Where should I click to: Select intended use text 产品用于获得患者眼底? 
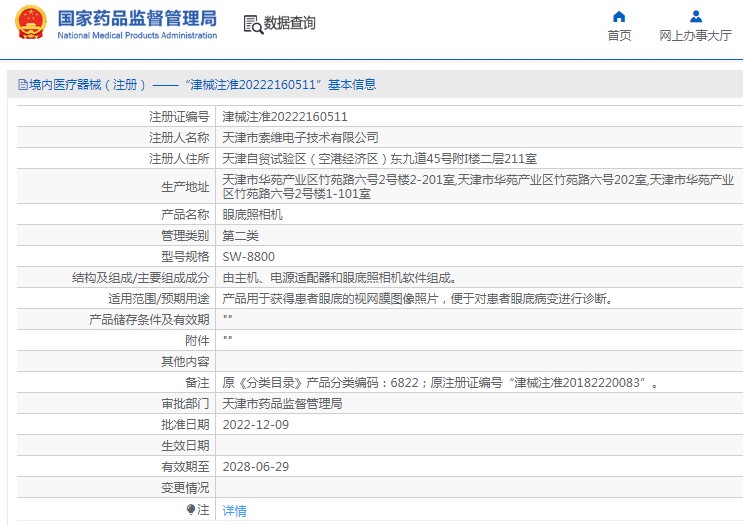418,299
